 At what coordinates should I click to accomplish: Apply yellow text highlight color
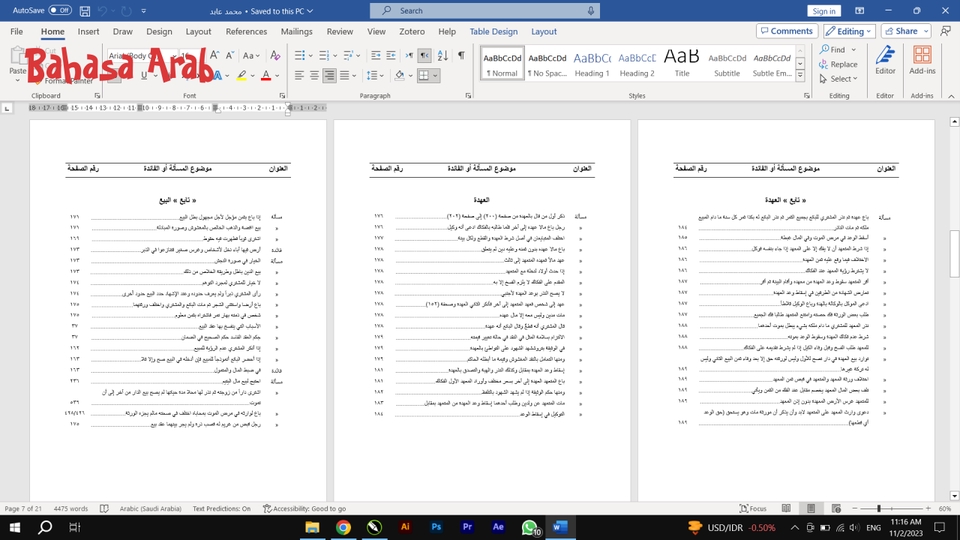[x=242, y=75]
